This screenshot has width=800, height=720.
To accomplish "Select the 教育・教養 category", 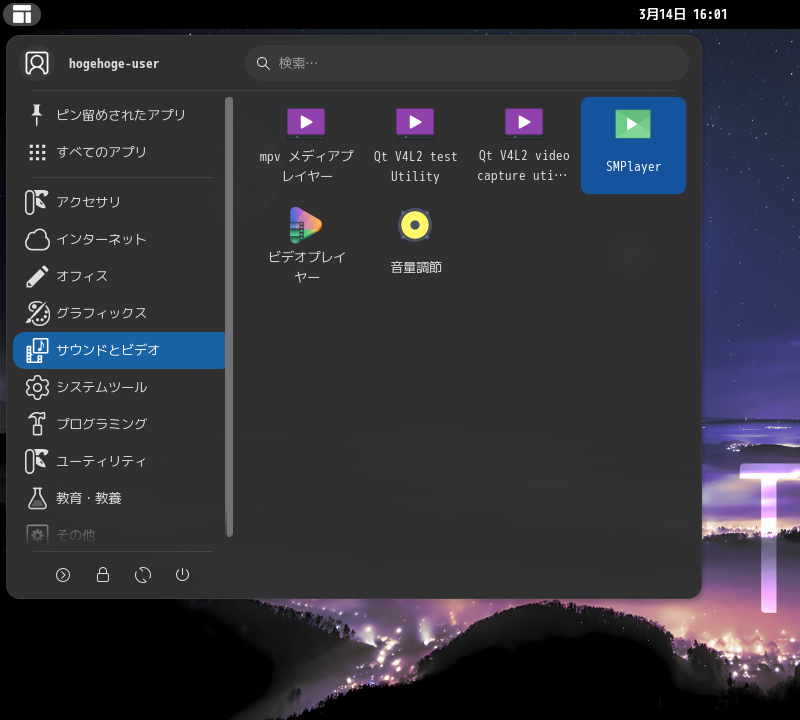I will pyautogui.click(x=118, y=498).
